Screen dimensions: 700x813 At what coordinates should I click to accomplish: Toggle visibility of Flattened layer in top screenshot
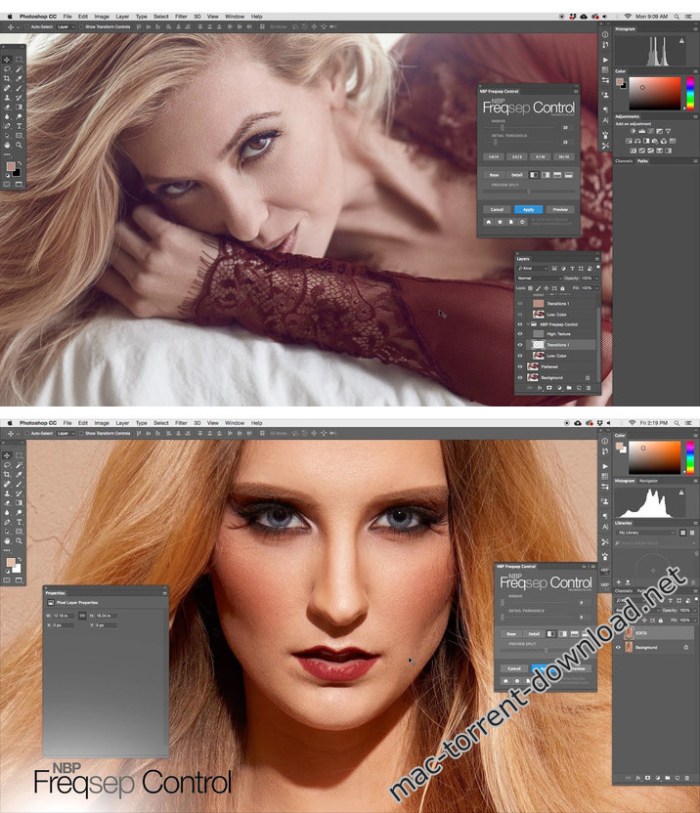(x=520, y=367)
